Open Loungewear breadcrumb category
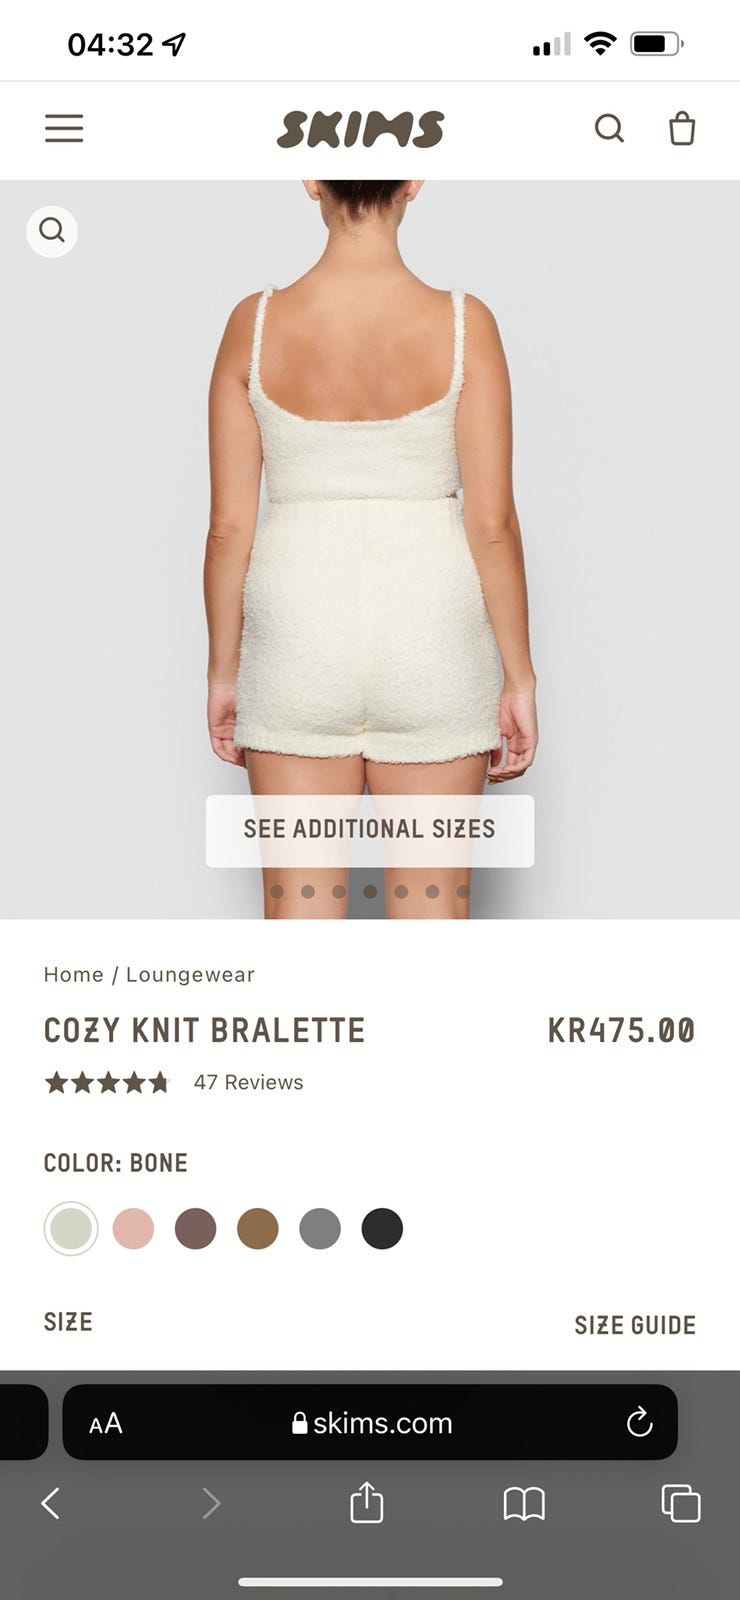Screen dimensions: 740x1600 point(190,975)
